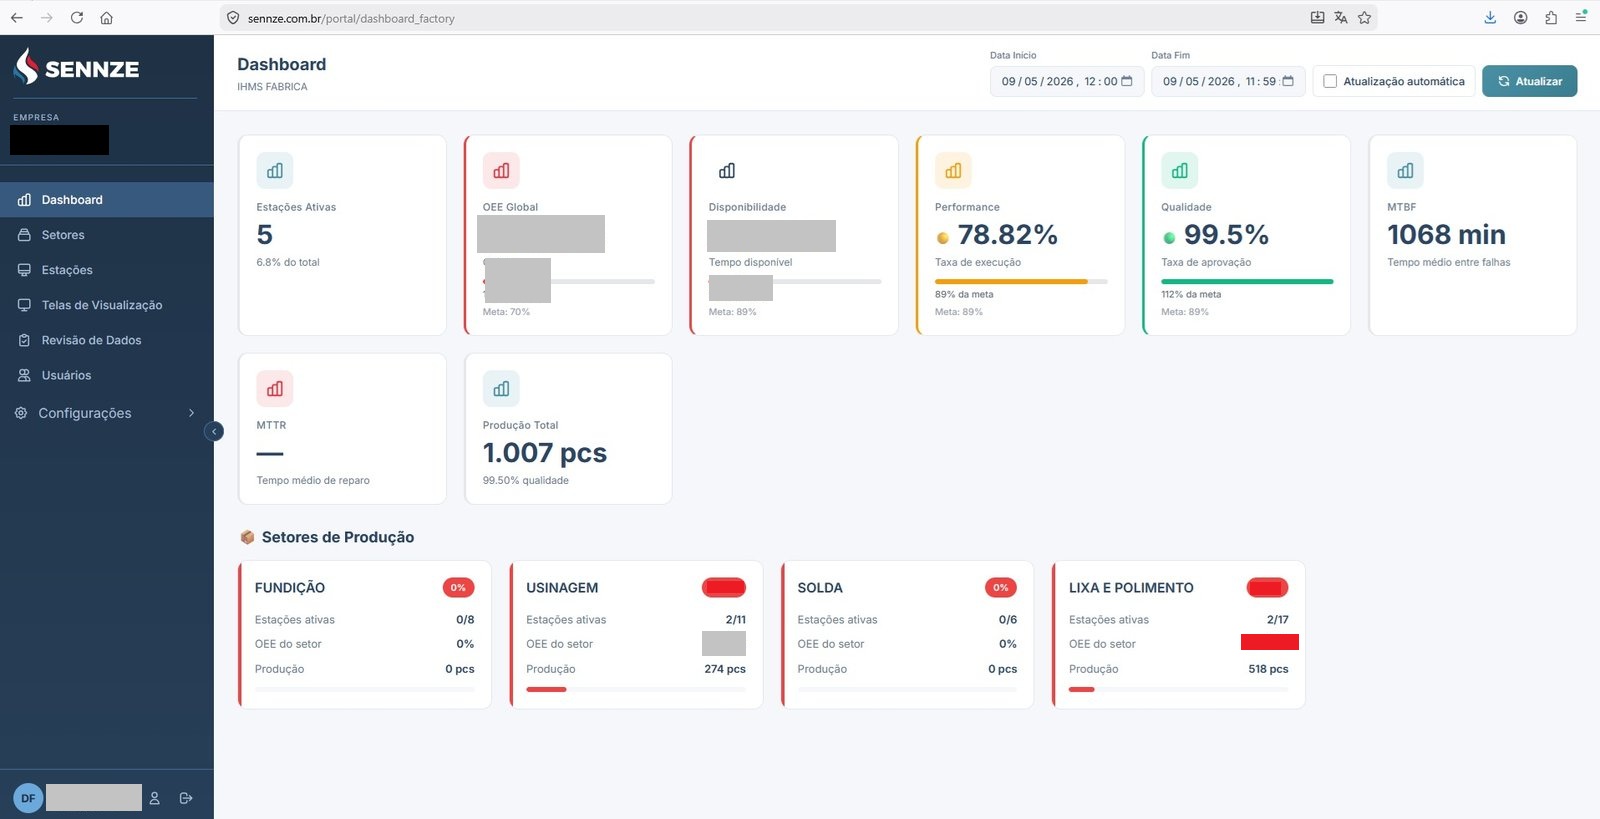Click the DF user avatar
Image resolution: width=1600 pixels, height=819 pixels.
[x=28, y=798]
